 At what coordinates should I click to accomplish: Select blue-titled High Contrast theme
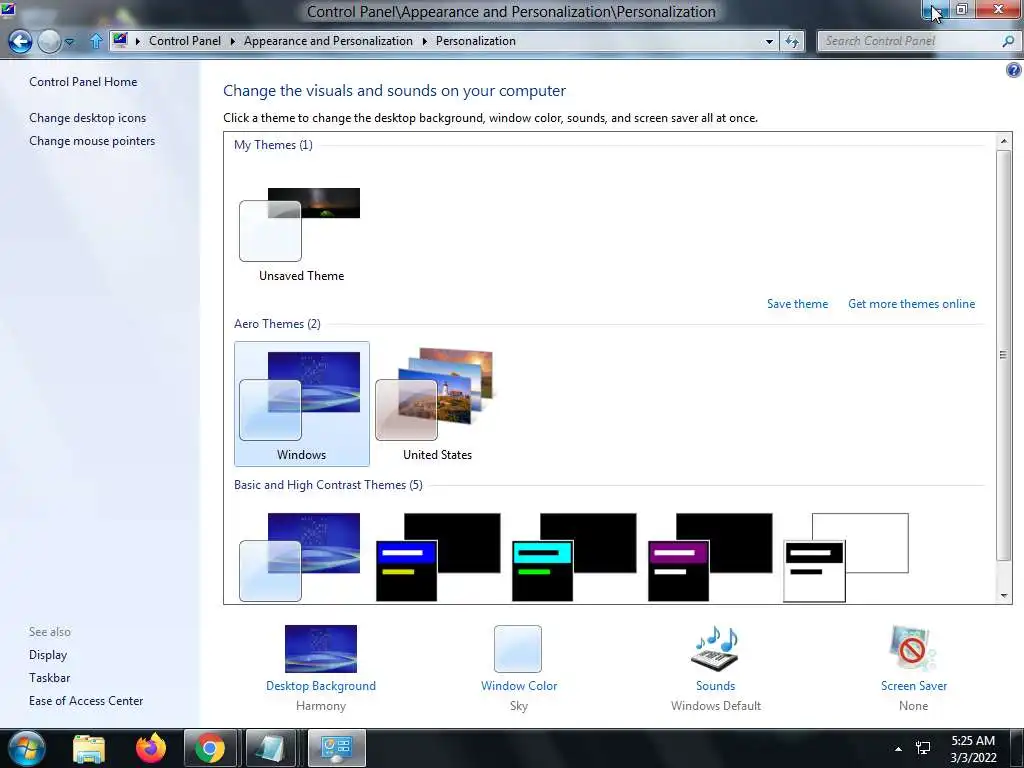438,556
